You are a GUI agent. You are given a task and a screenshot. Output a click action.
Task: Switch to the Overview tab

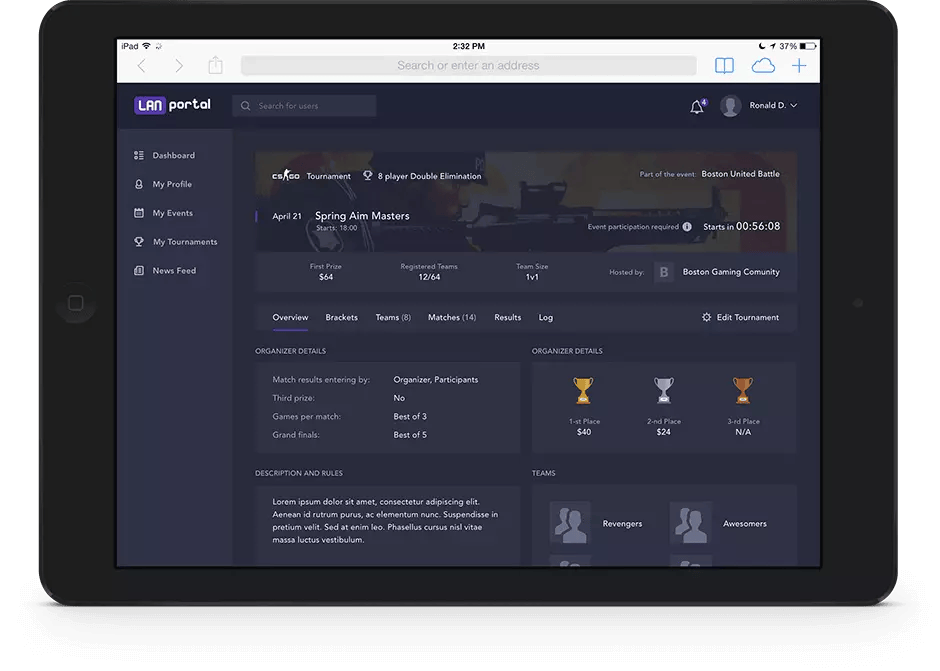pos(290,317)
